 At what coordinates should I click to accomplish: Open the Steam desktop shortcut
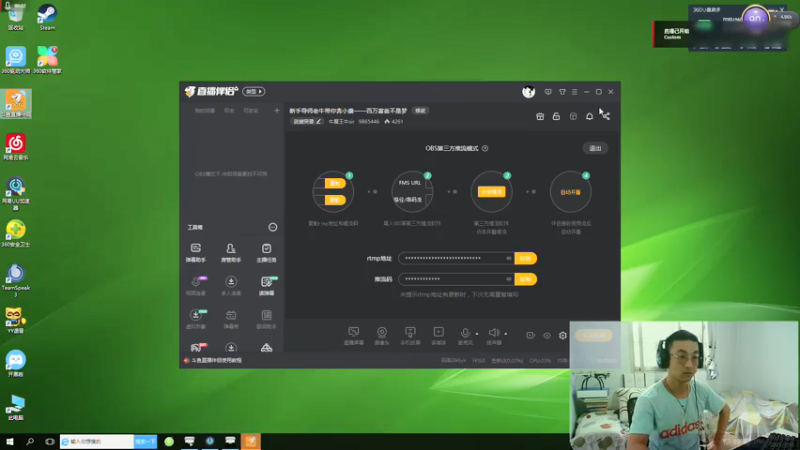(47, 17)
